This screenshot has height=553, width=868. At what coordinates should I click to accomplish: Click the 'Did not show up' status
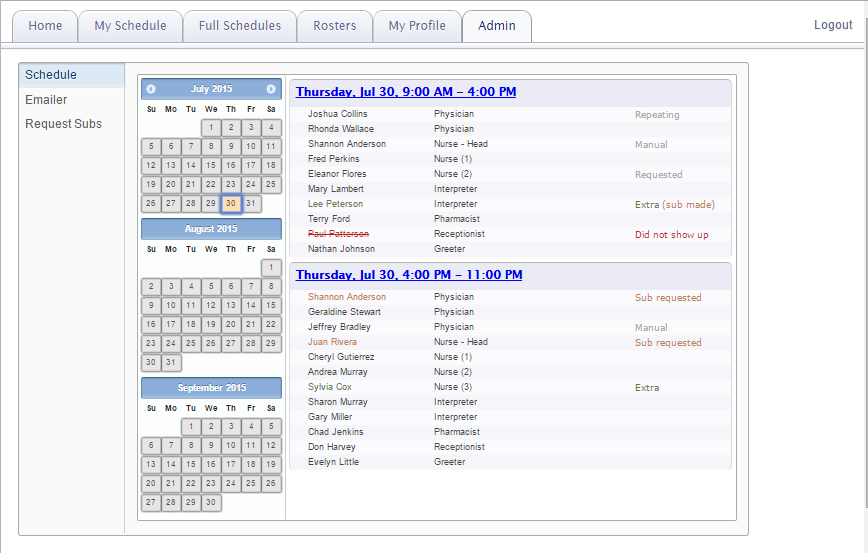(x=671, y=235)
